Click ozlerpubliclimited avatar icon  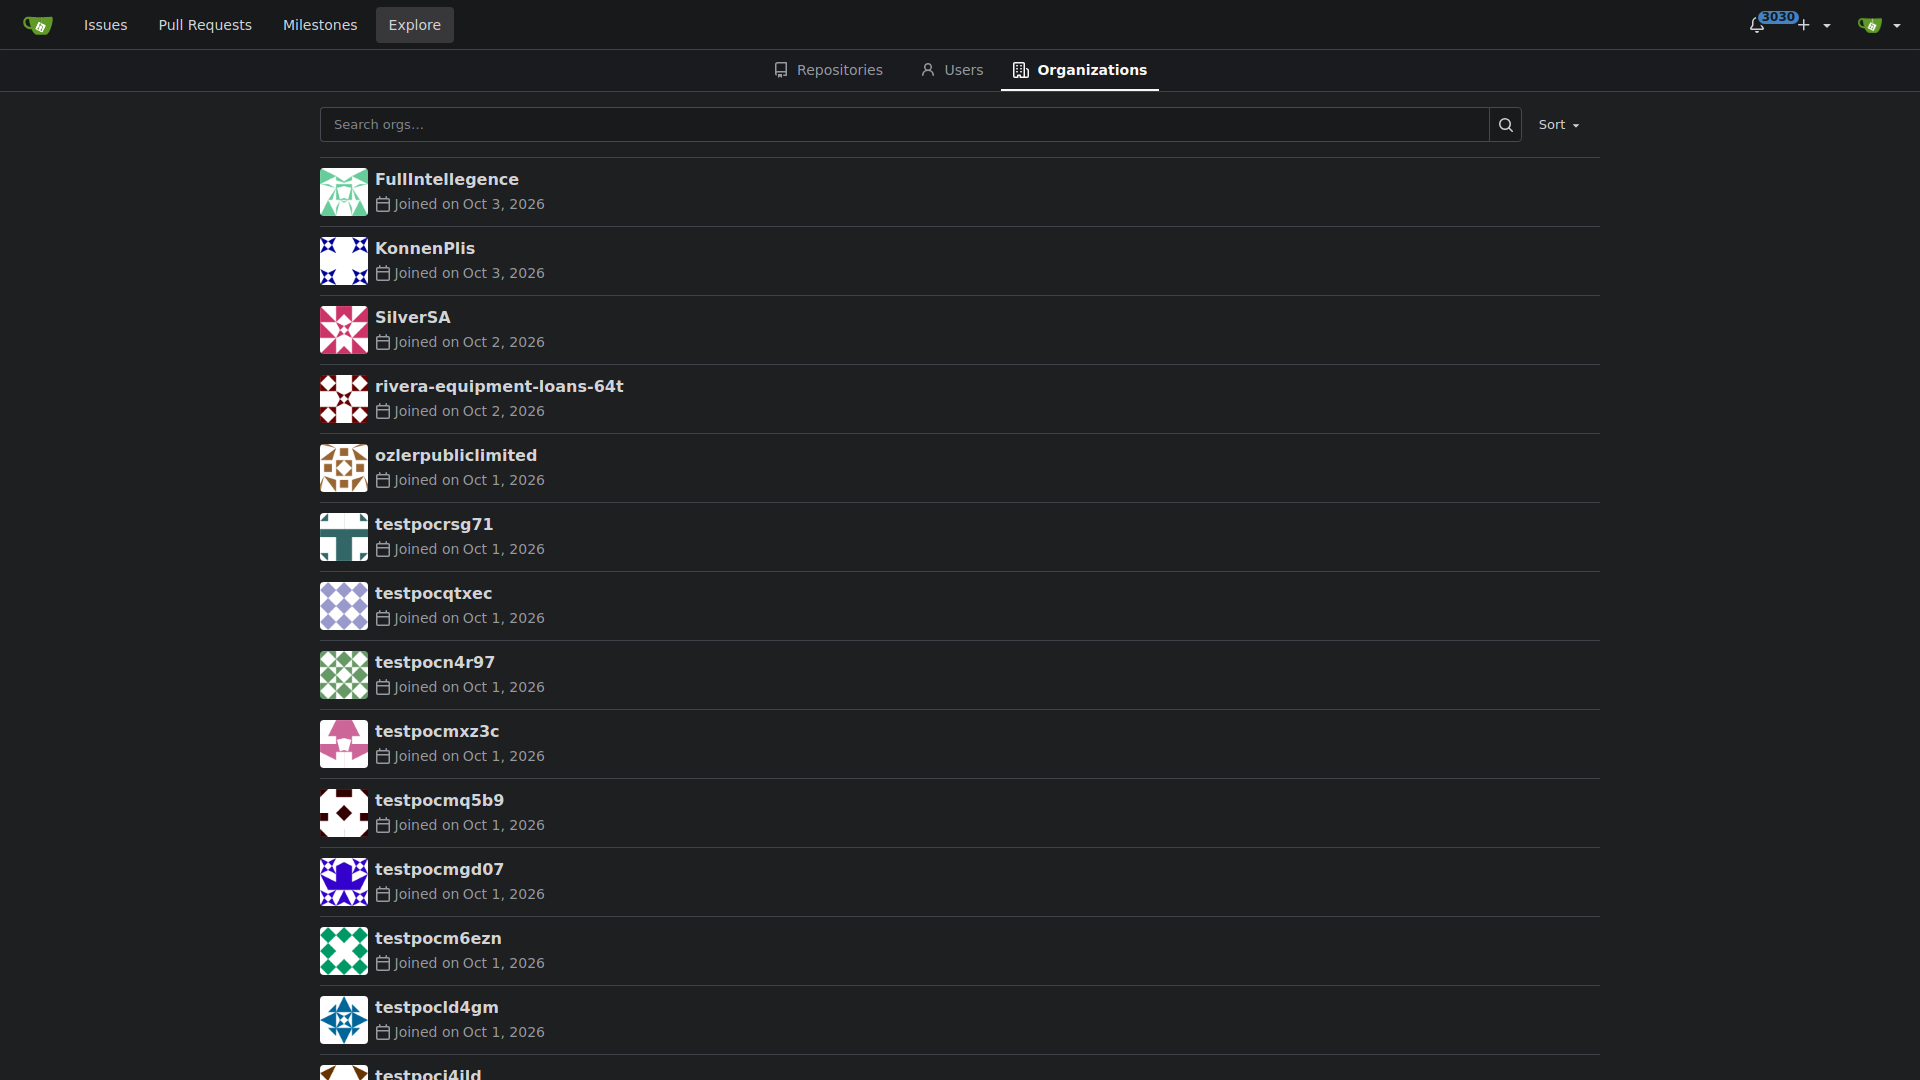344,468
